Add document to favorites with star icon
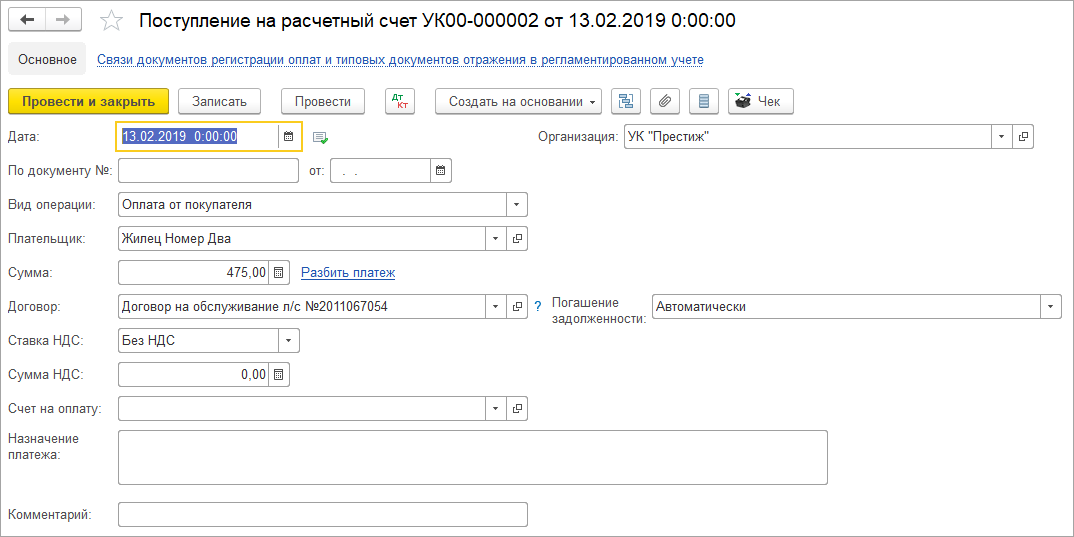Image resolution: width=1074 pixels, height=537 pixels. coord(113,21)
